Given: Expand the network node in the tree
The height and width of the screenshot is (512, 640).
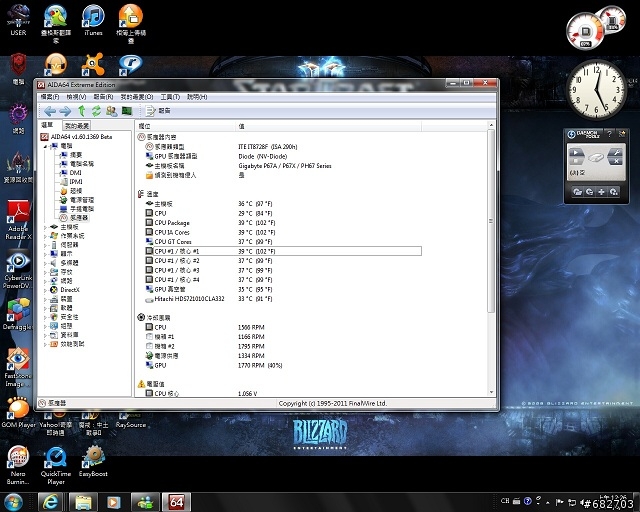Looking at the screenshot, I should coord(45,281).
